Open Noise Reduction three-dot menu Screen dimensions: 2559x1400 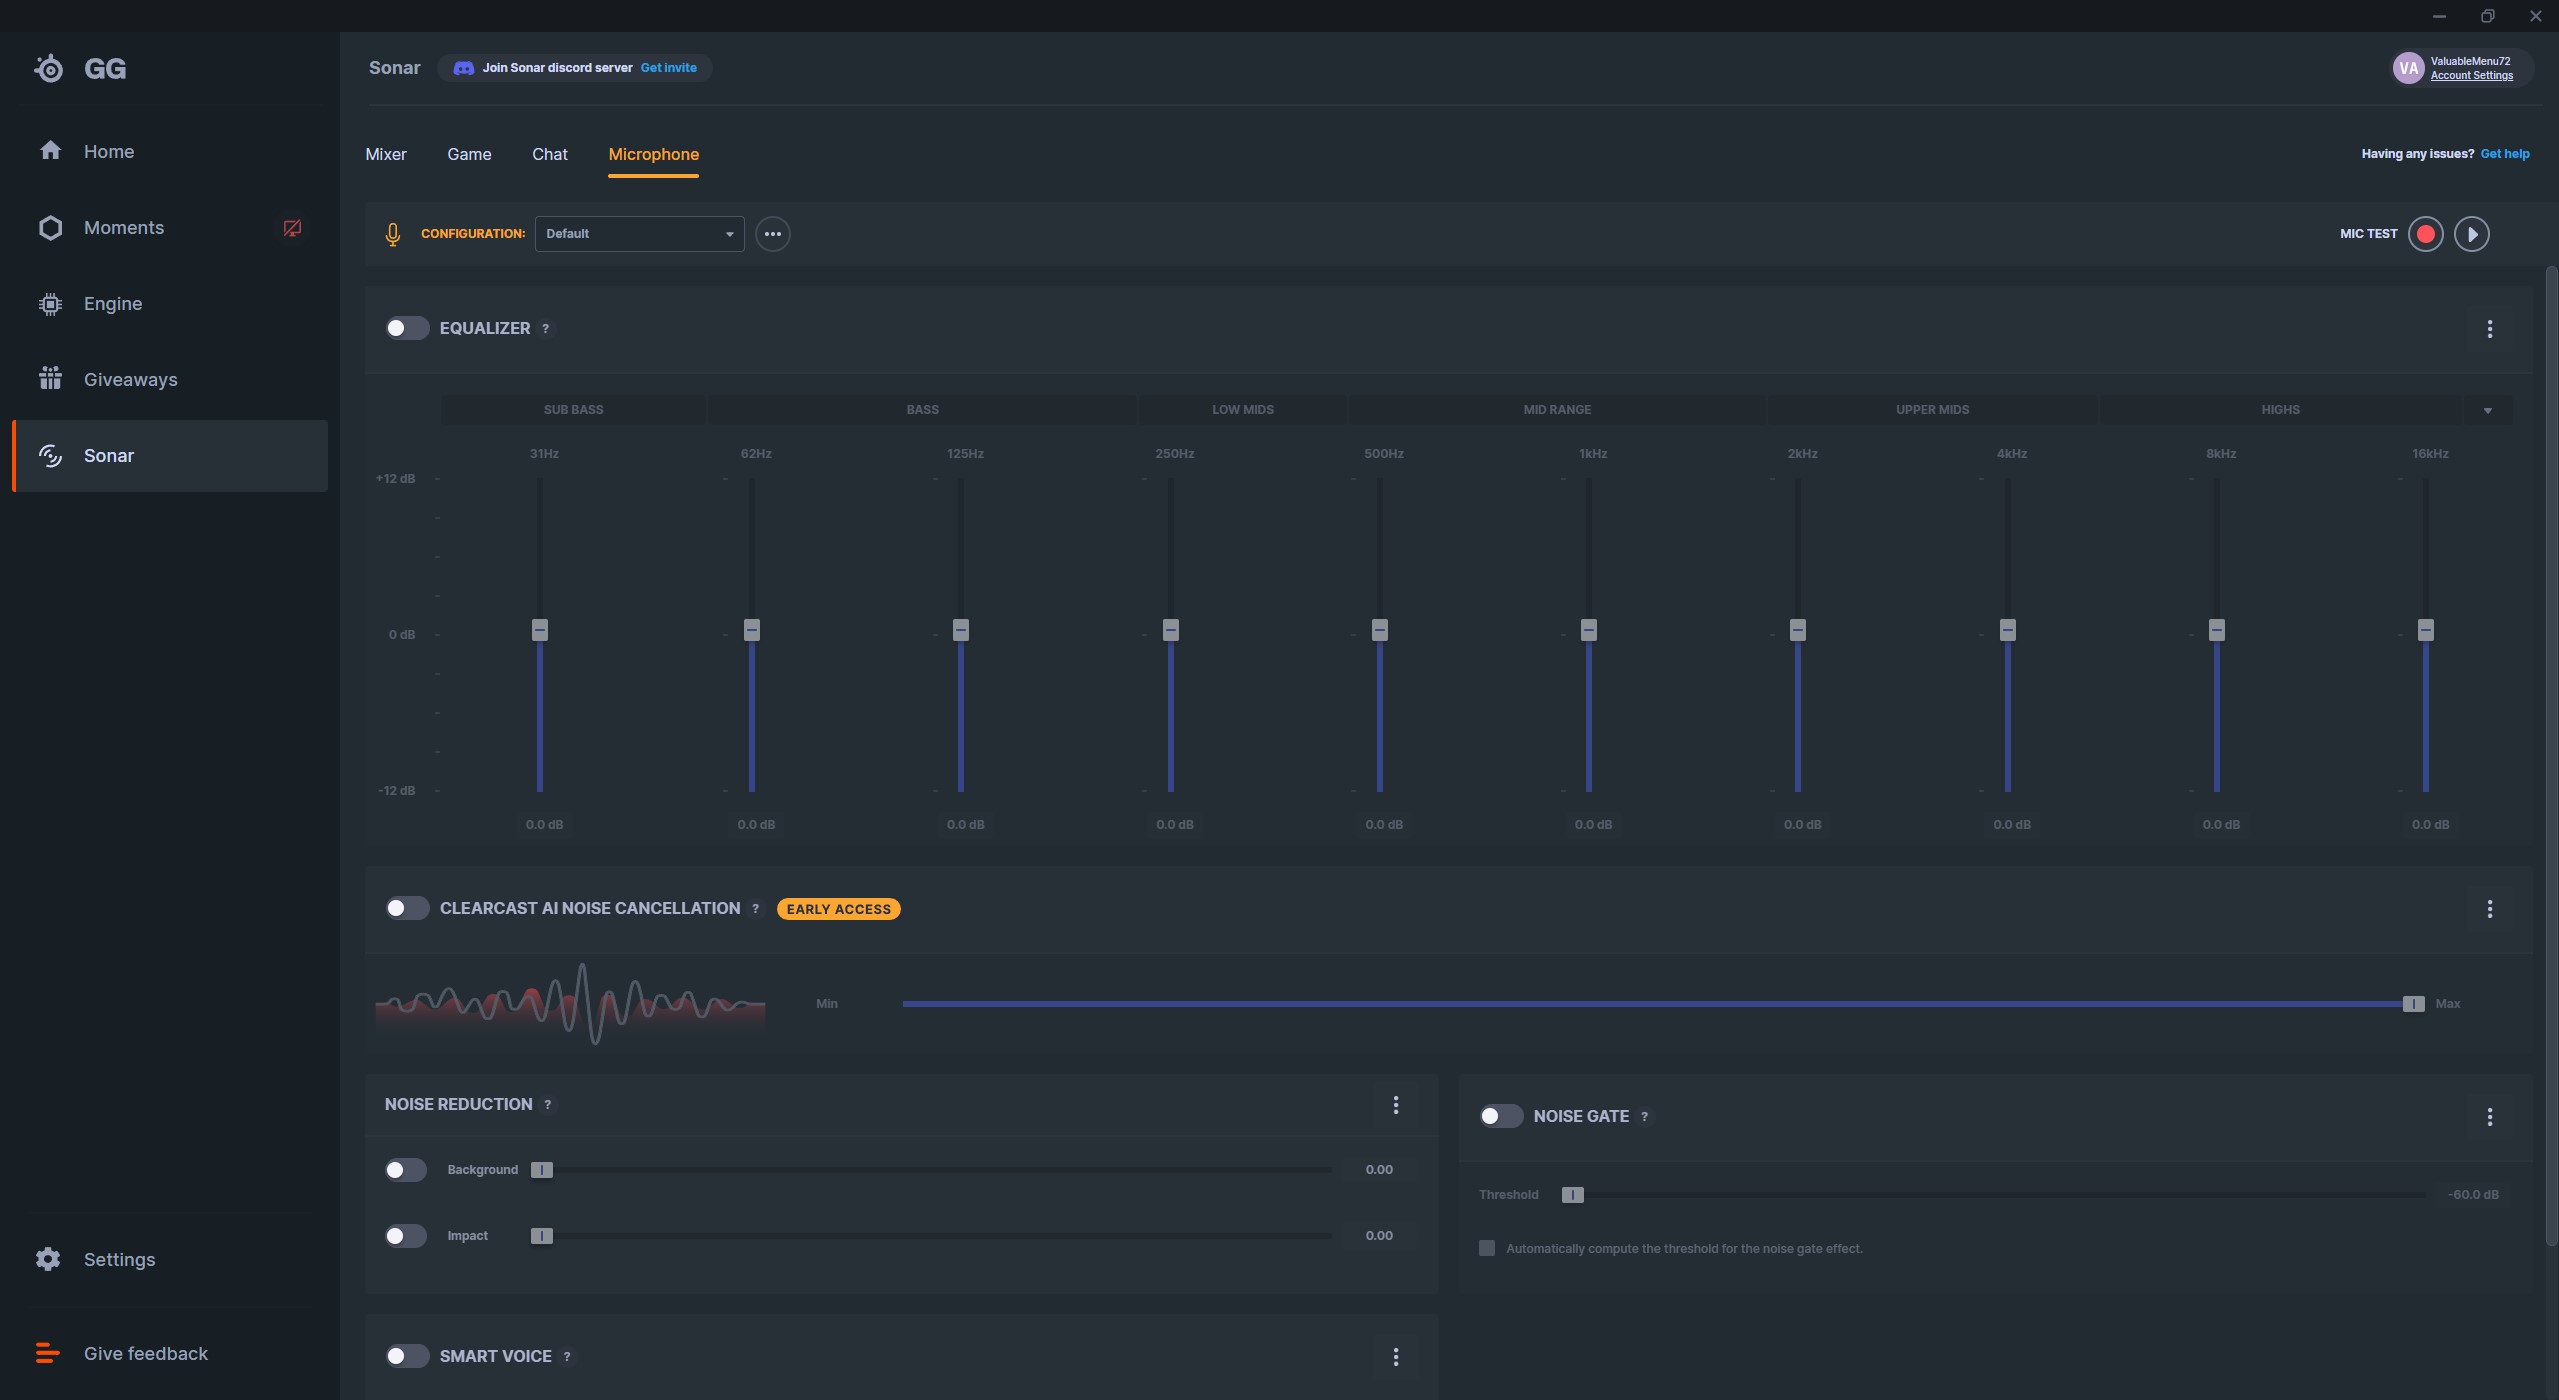tap(1395, 1105)
